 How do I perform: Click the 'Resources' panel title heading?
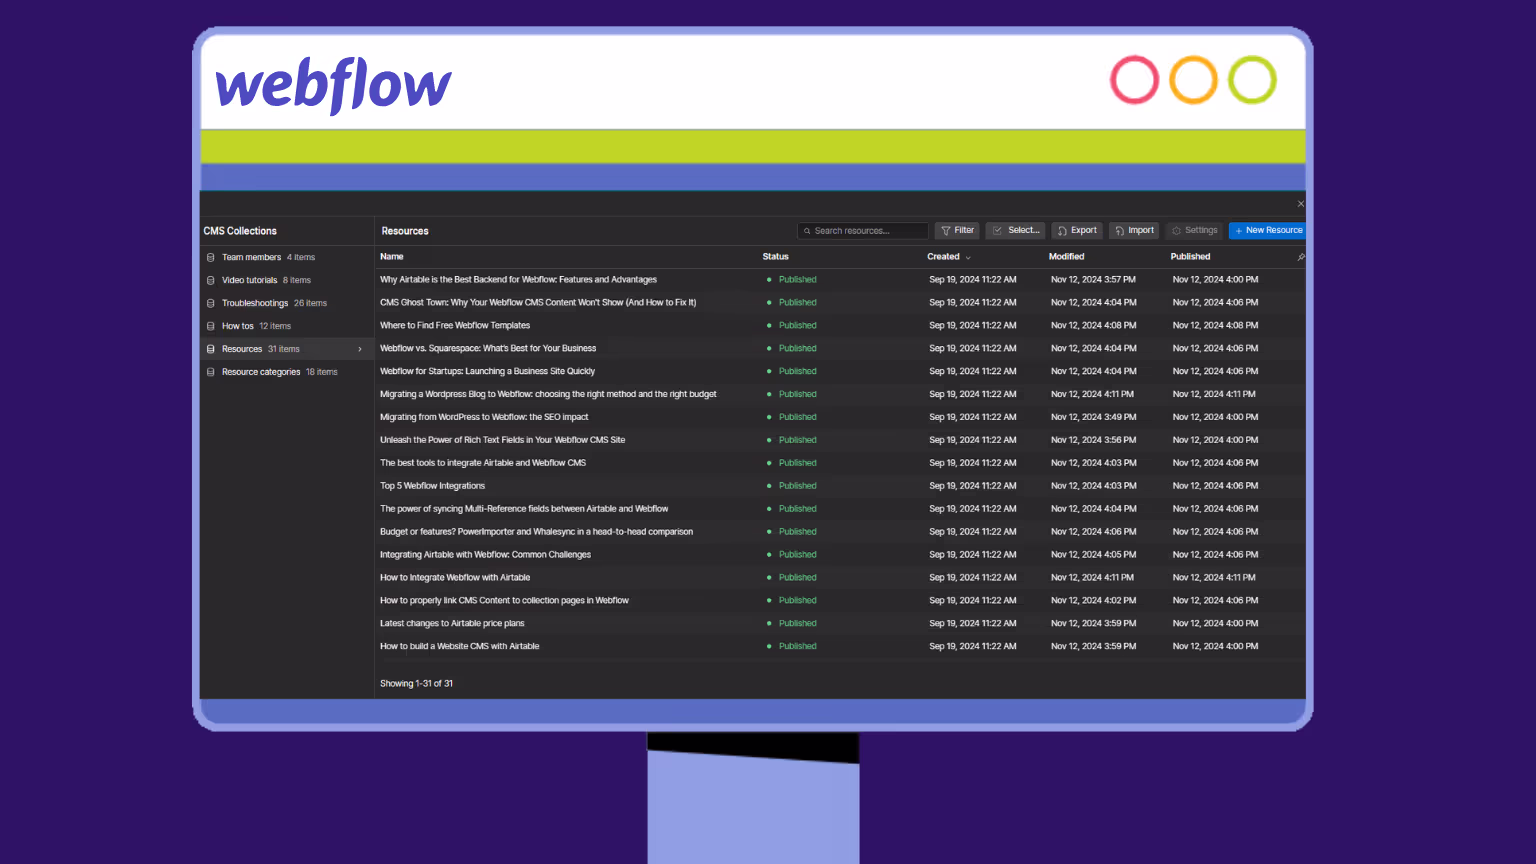coord(405,231)
